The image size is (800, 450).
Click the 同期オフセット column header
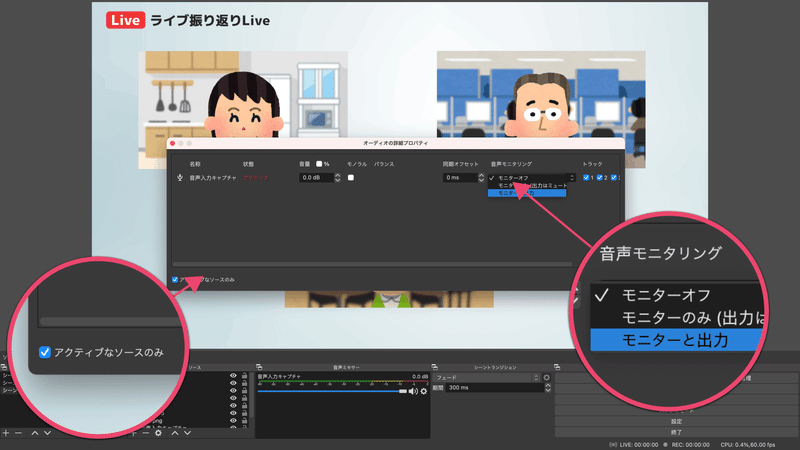click(x=461, y=164)
